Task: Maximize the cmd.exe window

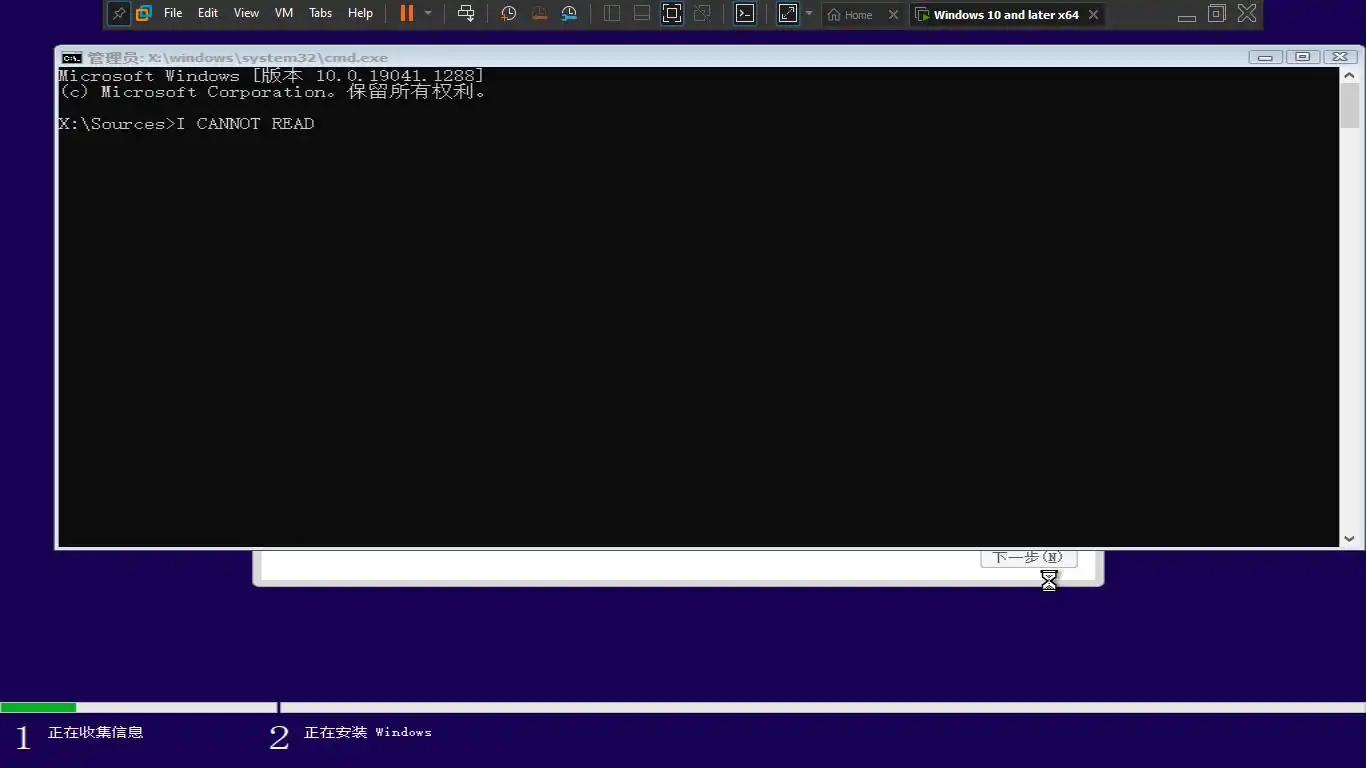Action: coord(1302,57)
